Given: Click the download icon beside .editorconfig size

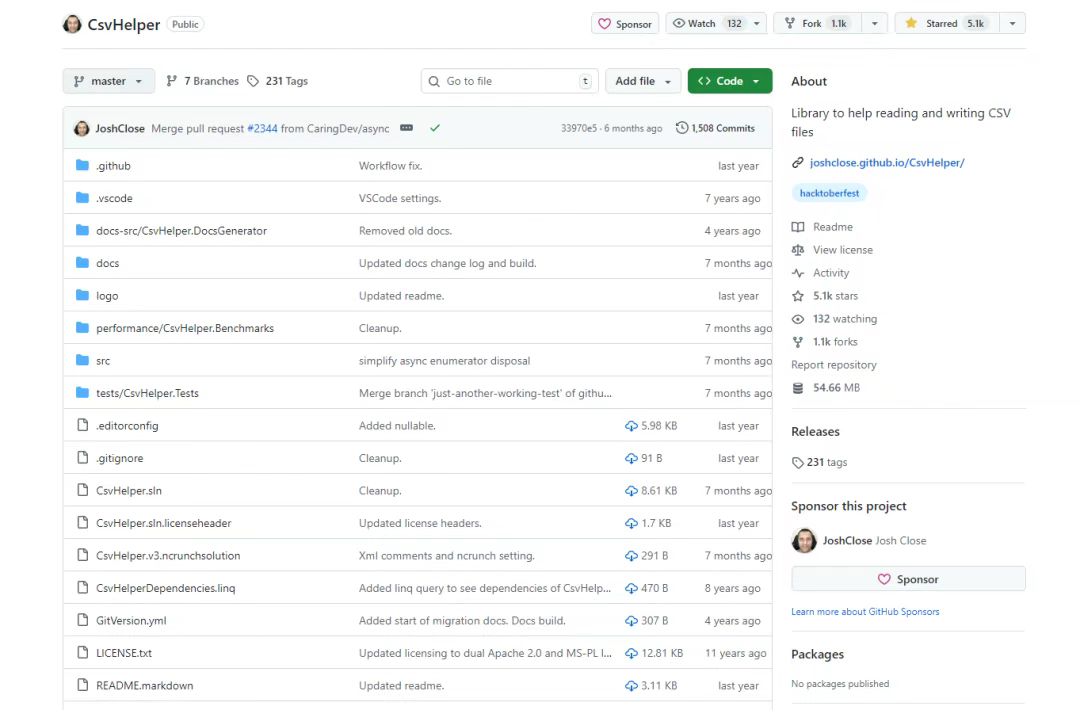Looking at the screenshot, I should 631,426.
